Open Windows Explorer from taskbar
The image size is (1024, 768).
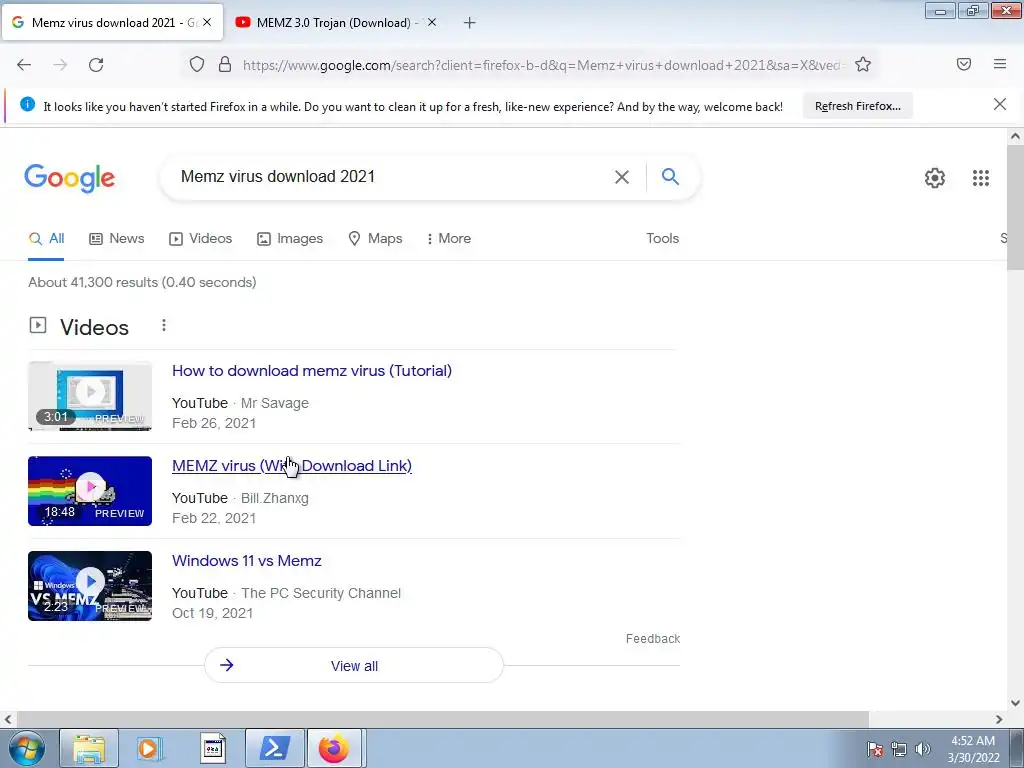click(x=89, y=748)
